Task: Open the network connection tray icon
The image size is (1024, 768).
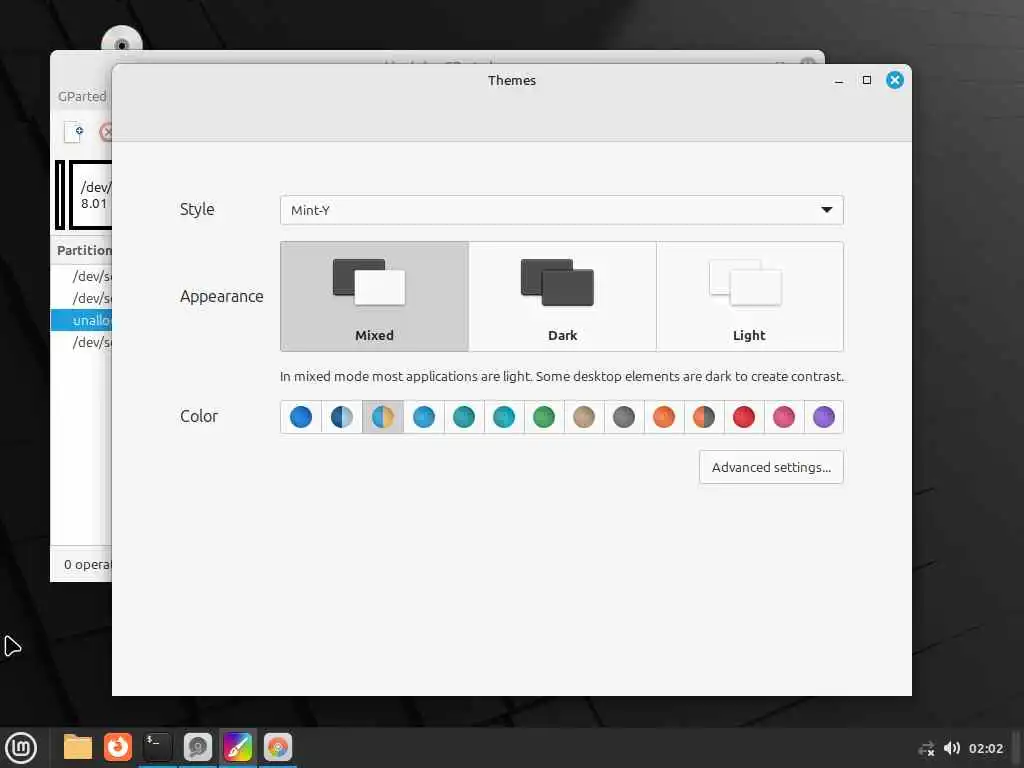Action: coord(926,748)
